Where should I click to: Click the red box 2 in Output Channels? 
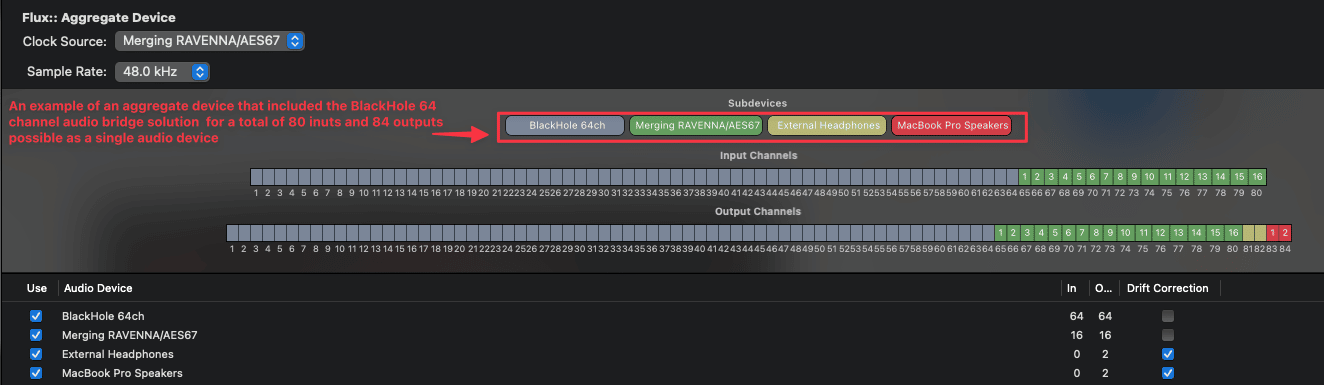coord(1286,233)
